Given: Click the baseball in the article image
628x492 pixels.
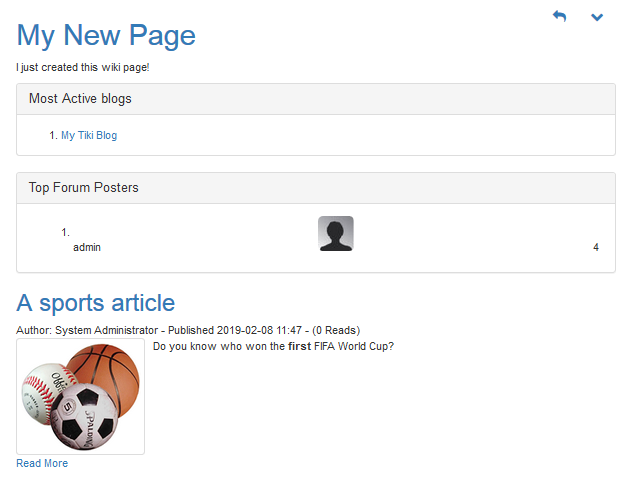Looking at the screenshot, I should pyautogui.click(x=44, y=390).
